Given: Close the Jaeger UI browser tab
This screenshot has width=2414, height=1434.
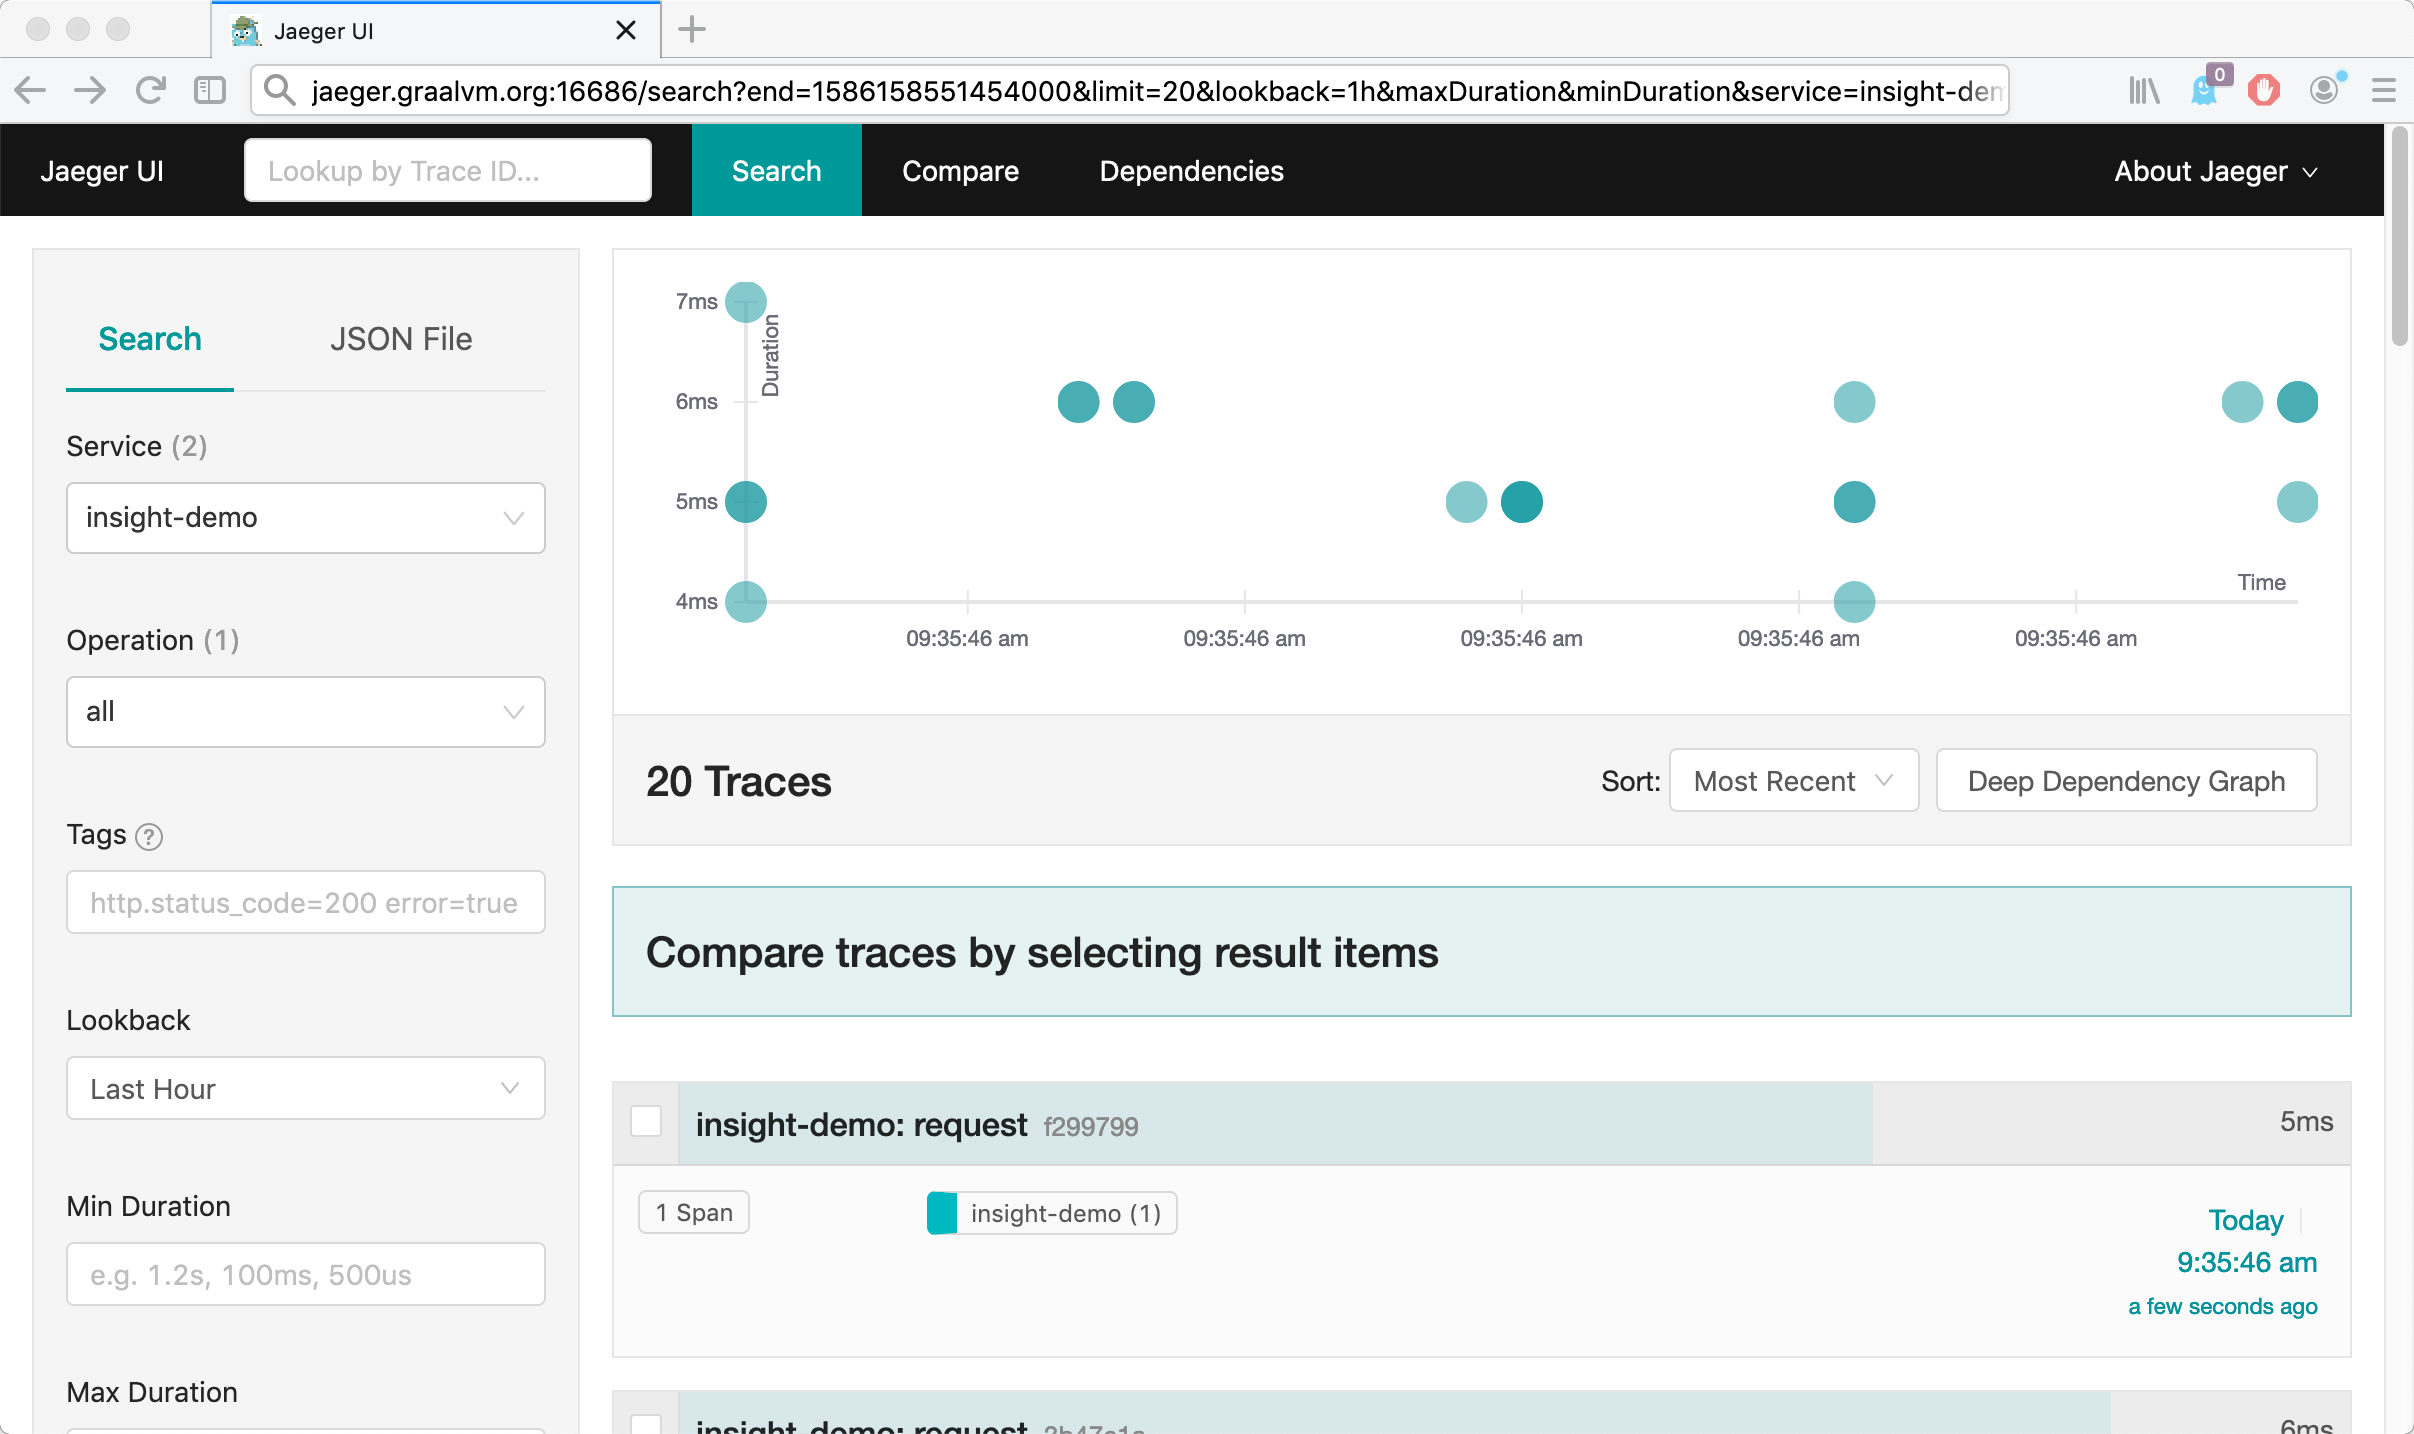Looking at the screenshot, I should point(626,31).
